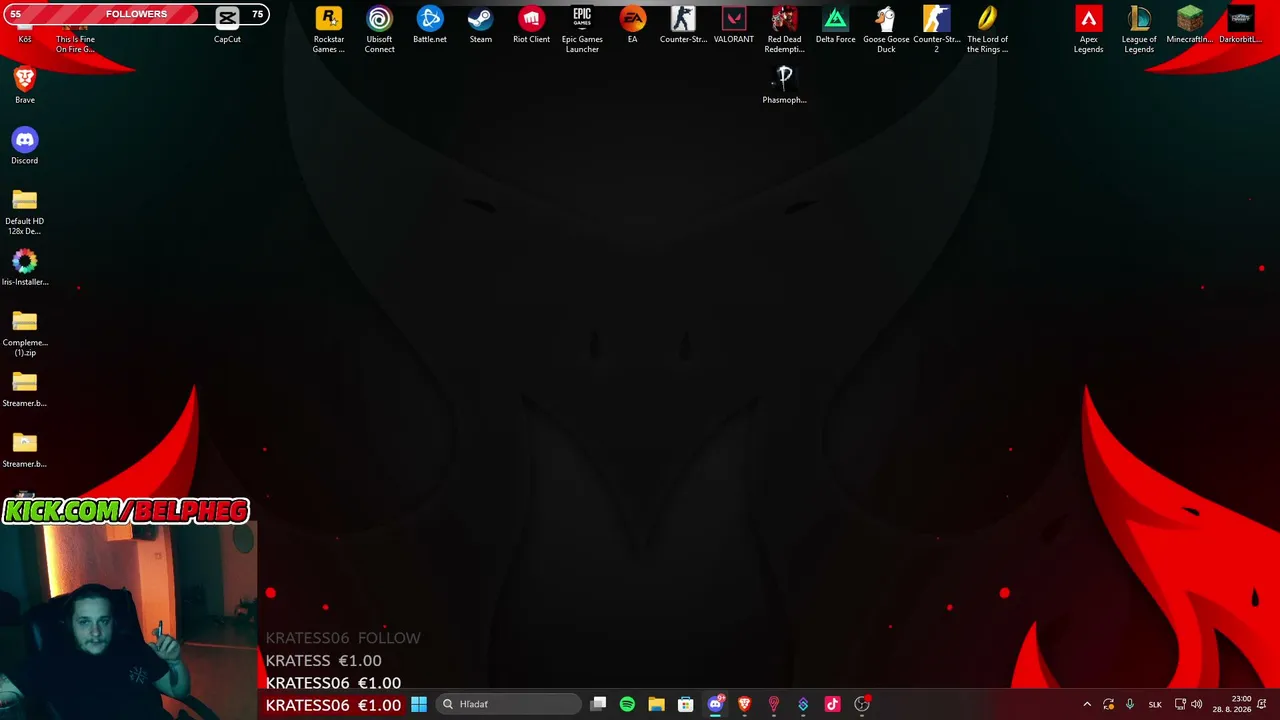Open the volume control tray icon

click(1197, 704)
